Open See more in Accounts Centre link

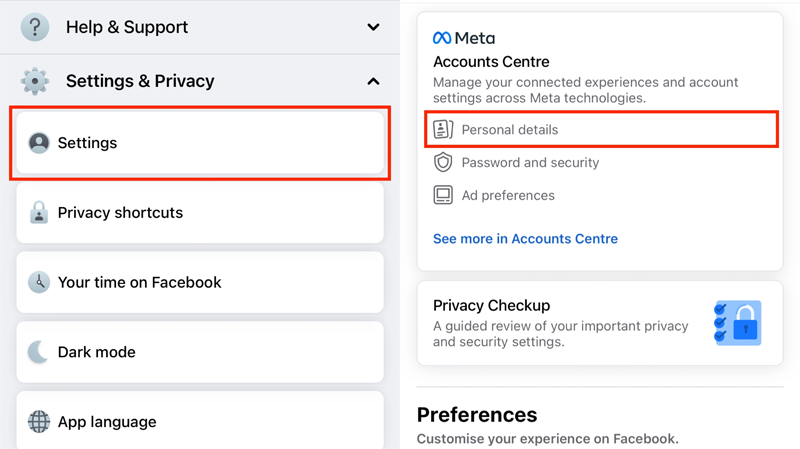click(x=525, y=239)
